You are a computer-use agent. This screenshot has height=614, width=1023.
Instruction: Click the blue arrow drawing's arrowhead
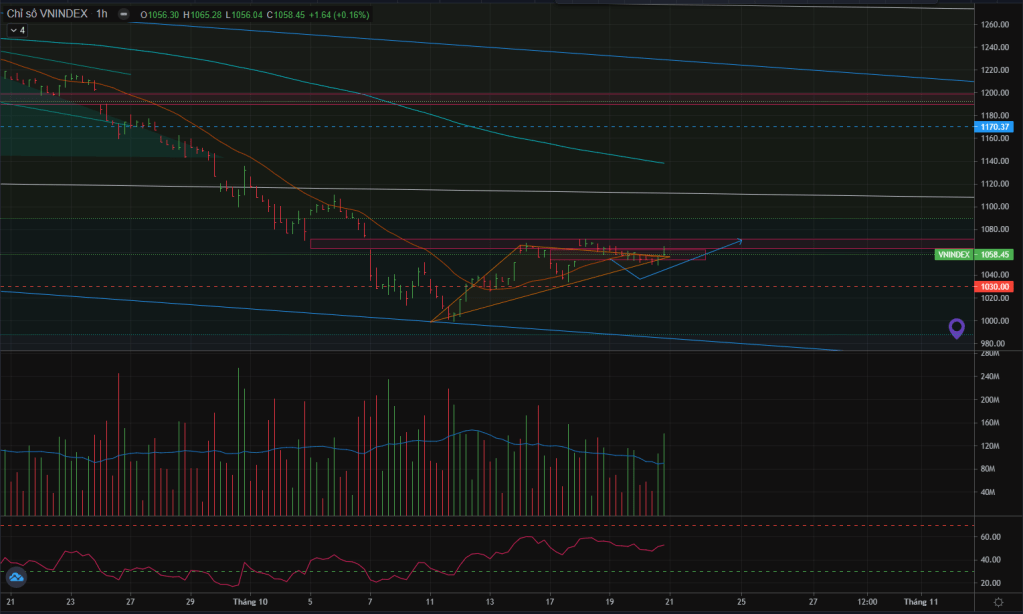[x=739, y=240]
